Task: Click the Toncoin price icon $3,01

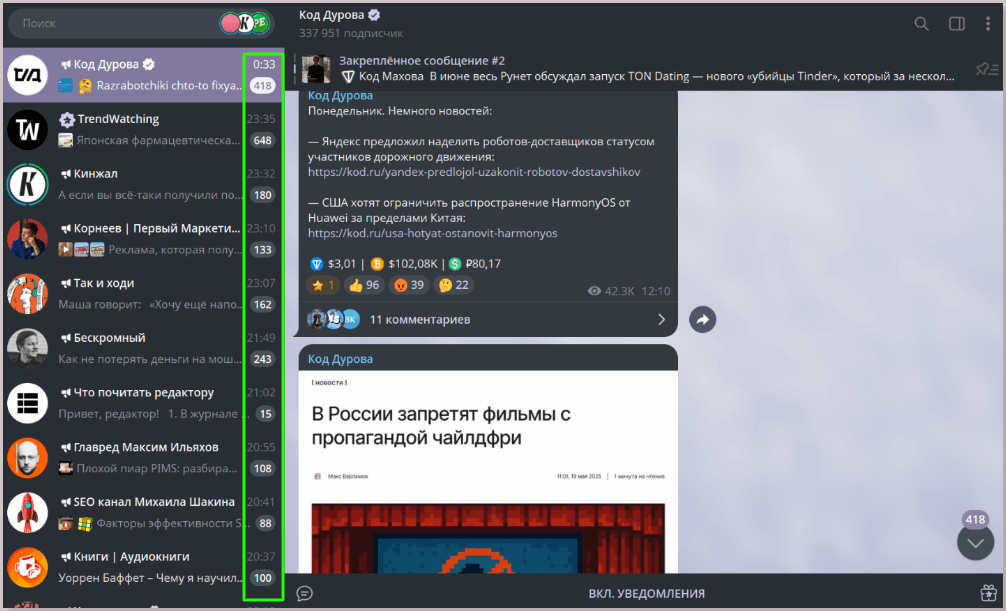Action: pos(316,264)
